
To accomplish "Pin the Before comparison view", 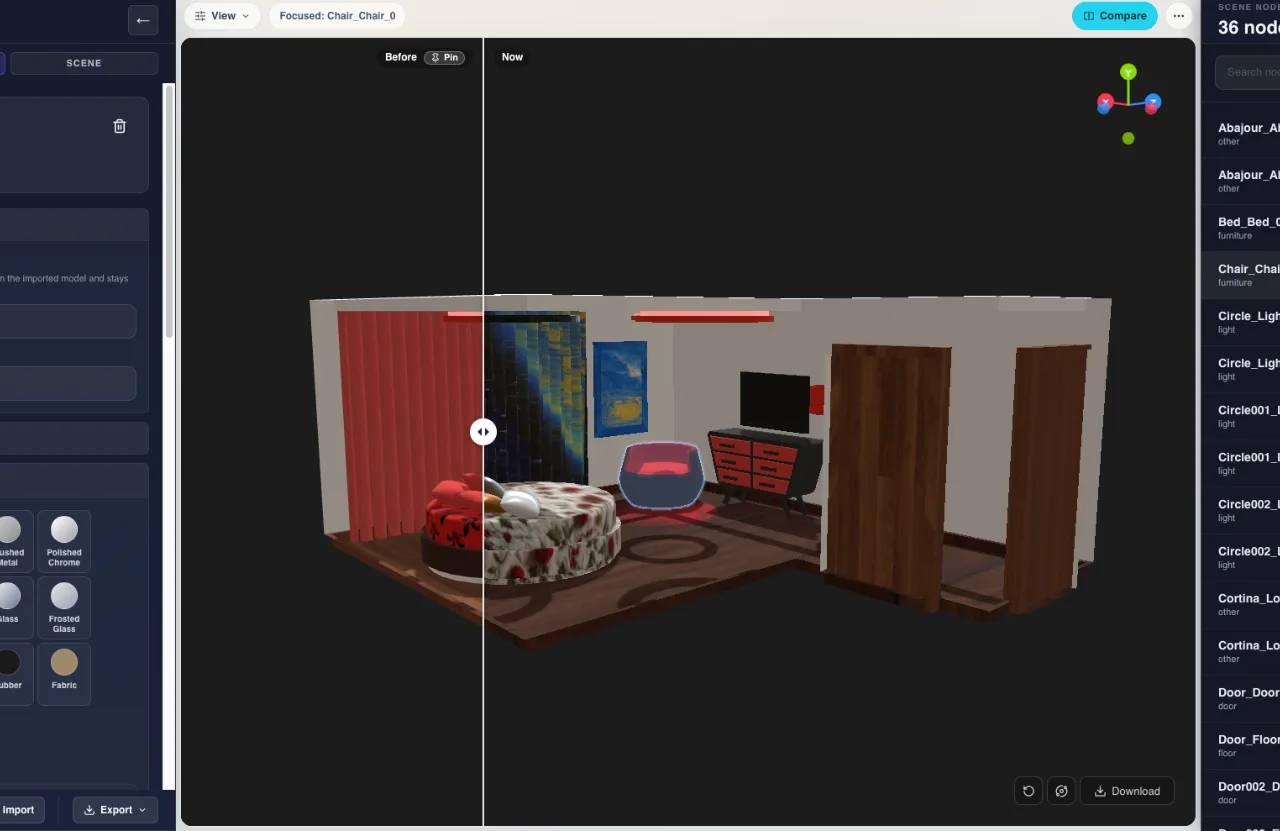I will (x=444, y=58).
